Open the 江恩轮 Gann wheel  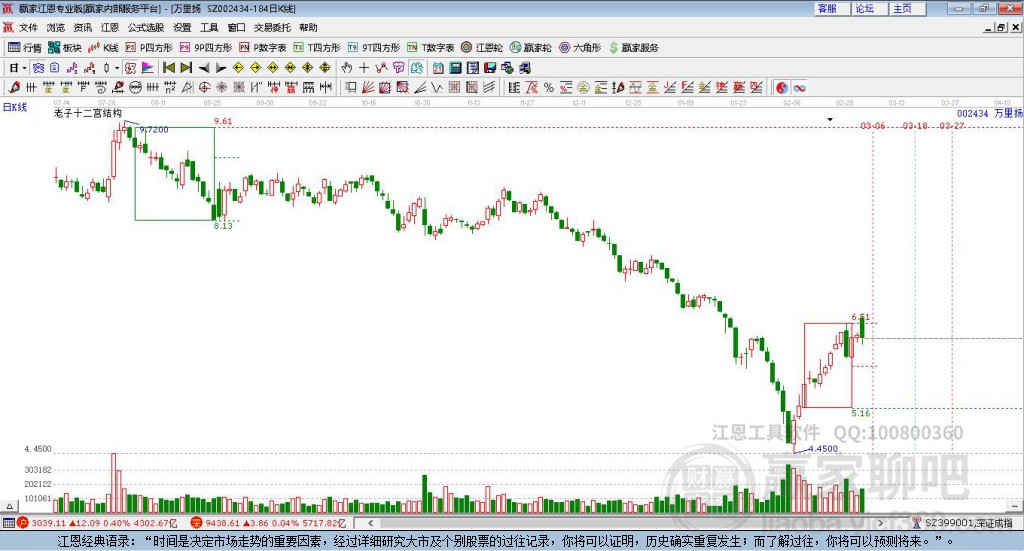click(x=482, y=48)
